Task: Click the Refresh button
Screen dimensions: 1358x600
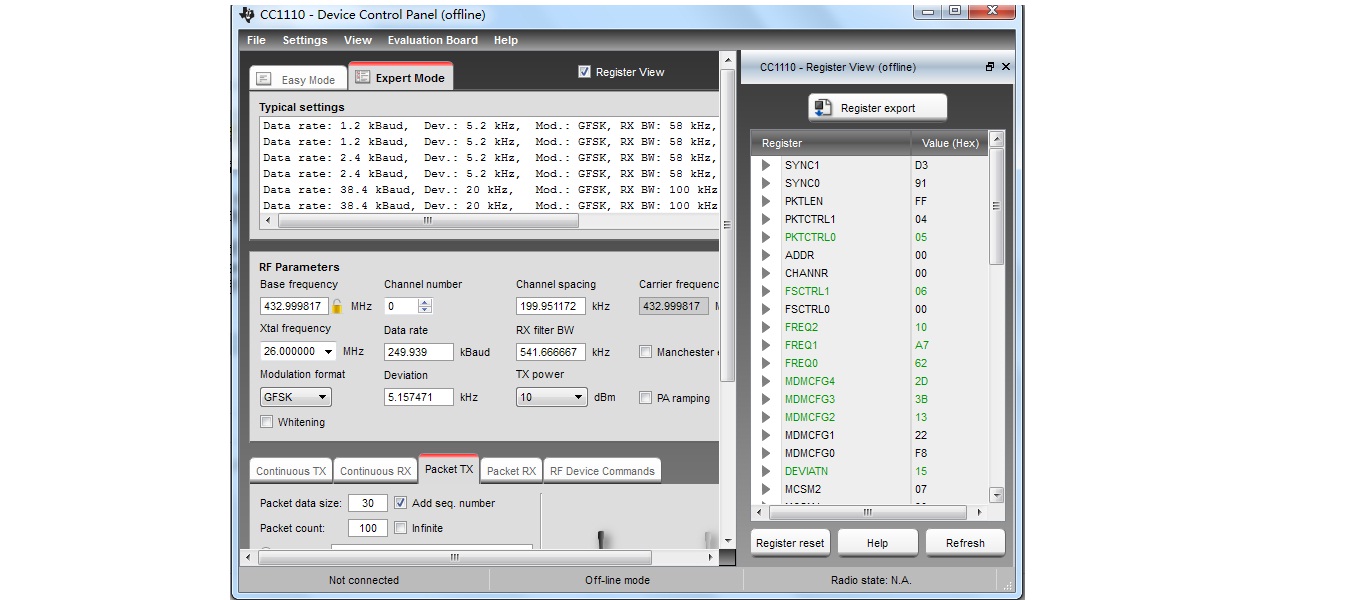Action: tap(965, 543)
